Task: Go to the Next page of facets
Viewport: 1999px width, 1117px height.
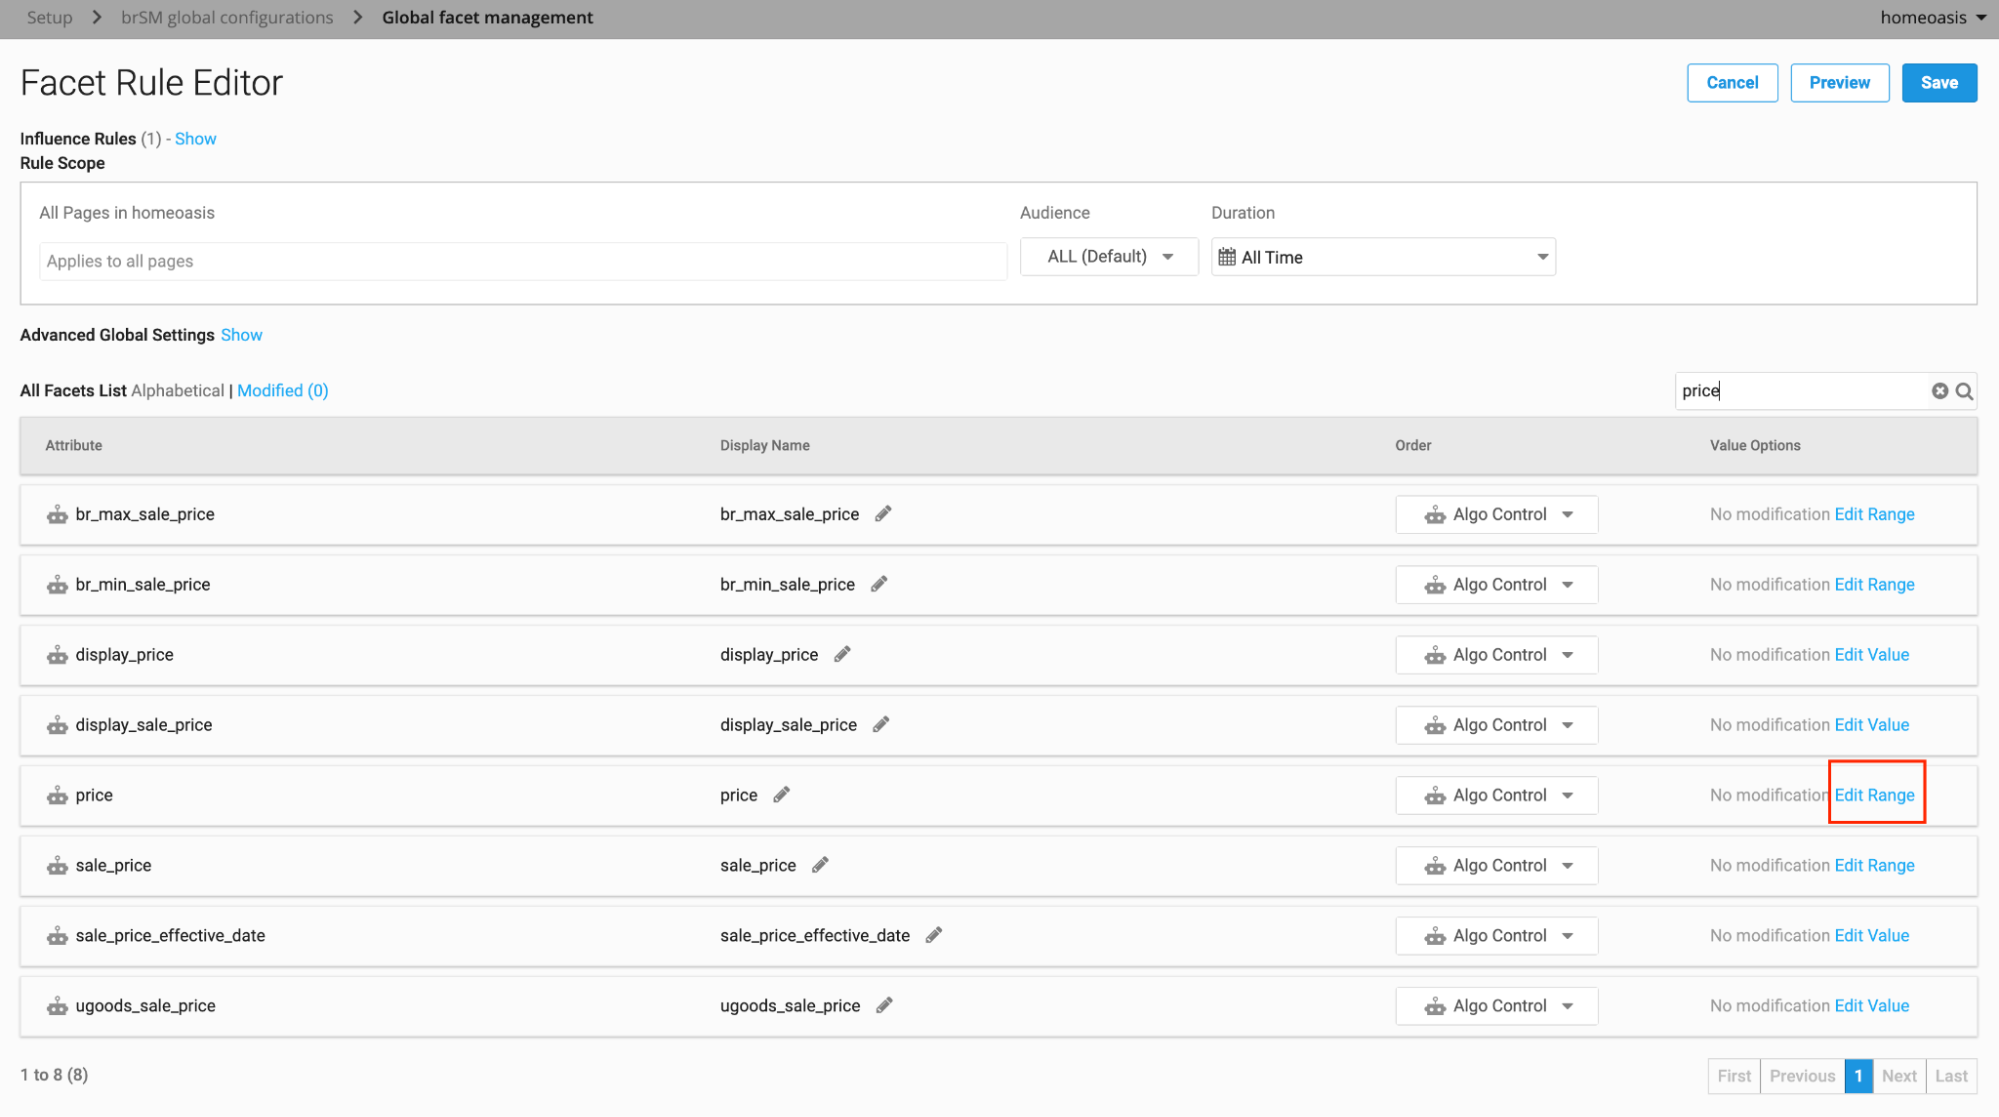Action: click(x=1898, y=1075)
